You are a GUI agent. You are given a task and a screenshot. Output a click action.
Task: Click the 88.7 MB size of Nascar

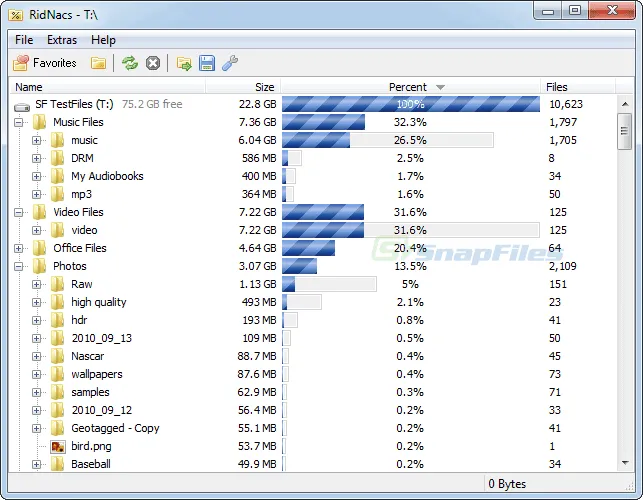coord(257,356)
